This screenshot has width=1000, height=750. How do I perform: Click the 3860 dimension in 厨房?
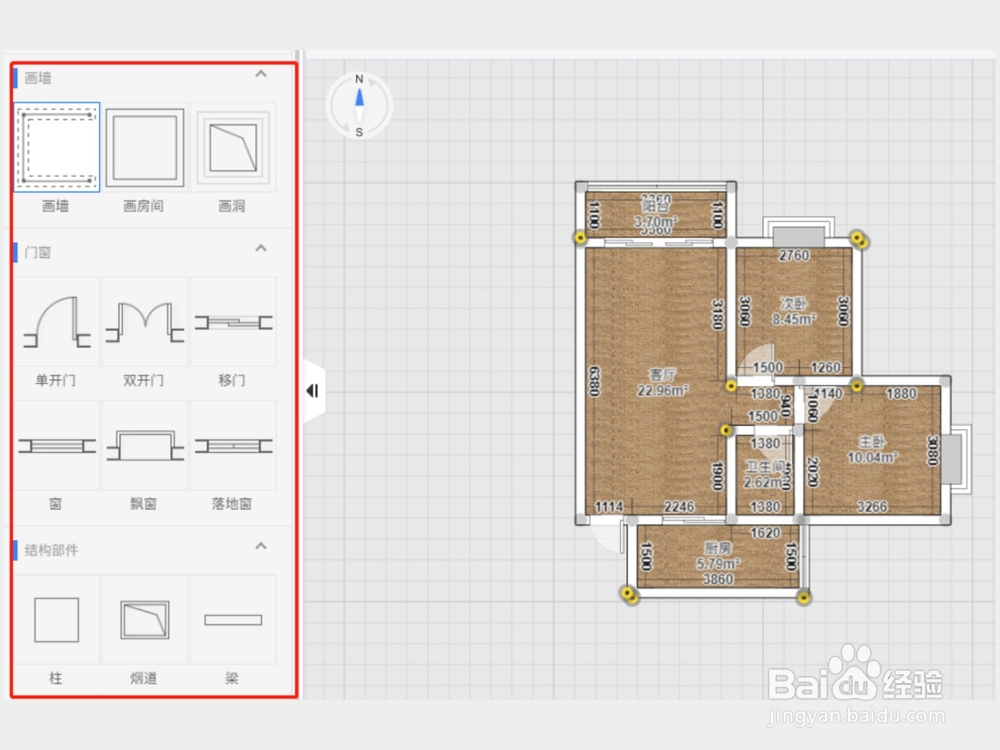[718, 579]
